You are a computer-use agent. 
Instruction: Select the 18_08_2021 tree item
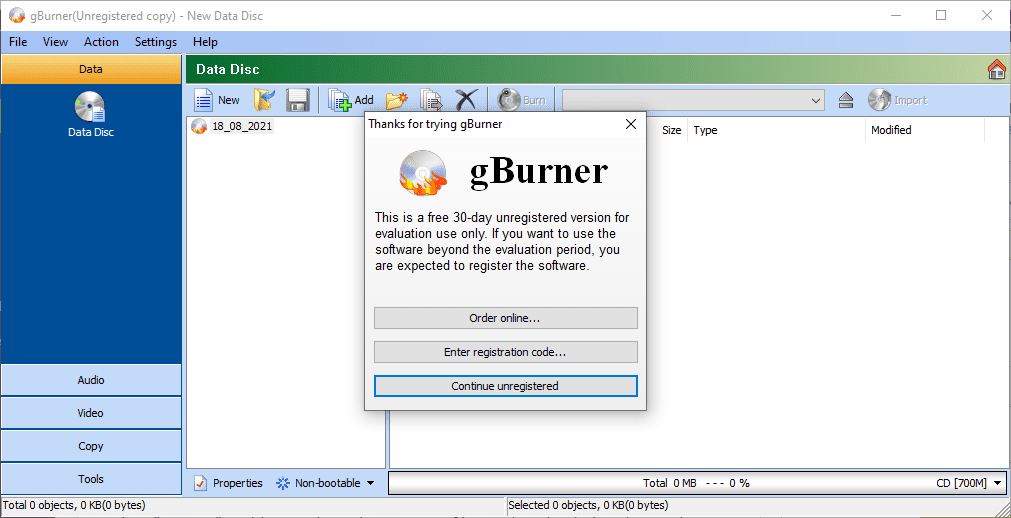coord(242,126)
